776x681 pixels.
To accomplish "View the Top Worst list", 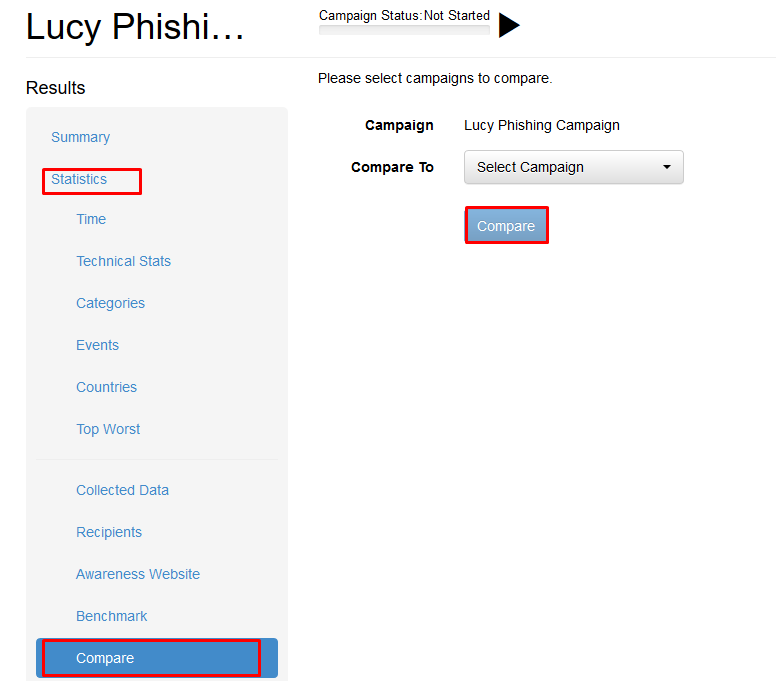I will coord(108,429).
